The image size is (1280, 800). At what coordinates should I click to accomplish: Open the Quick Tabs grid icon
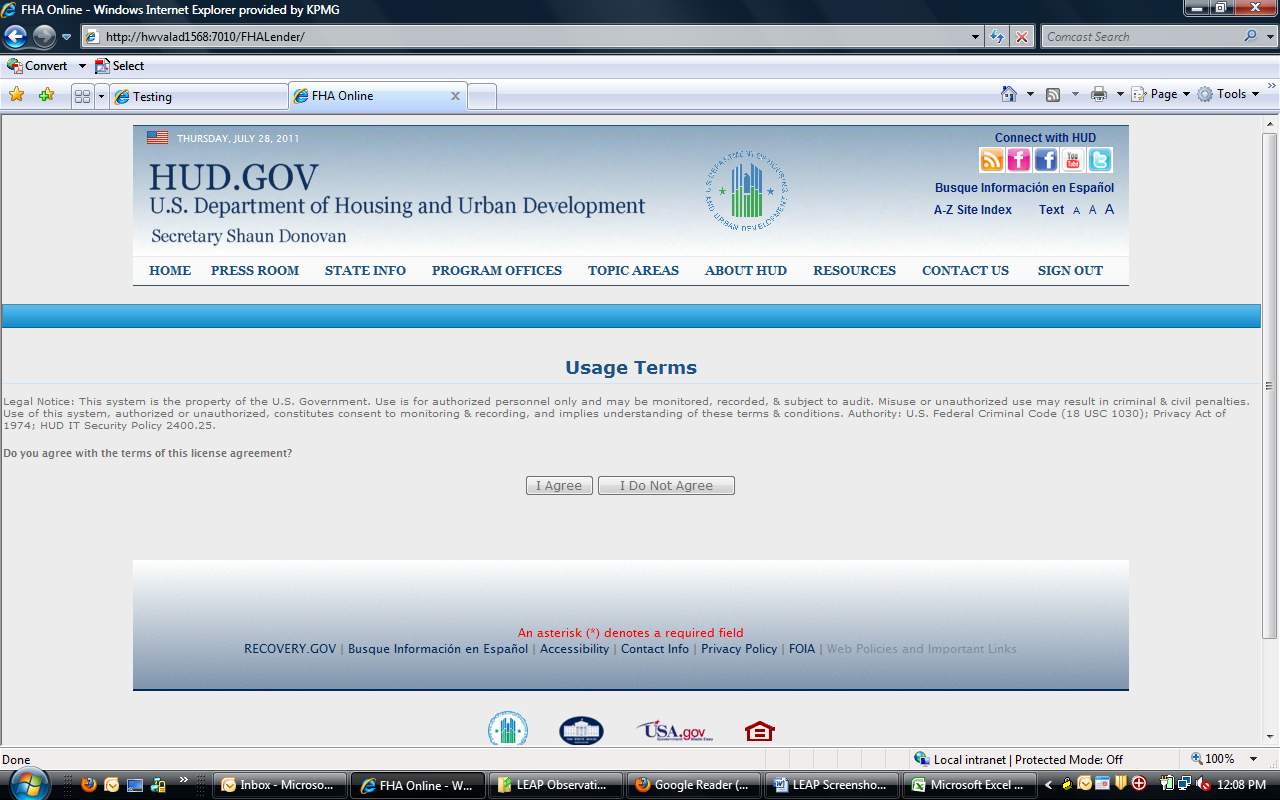point(83,96)
